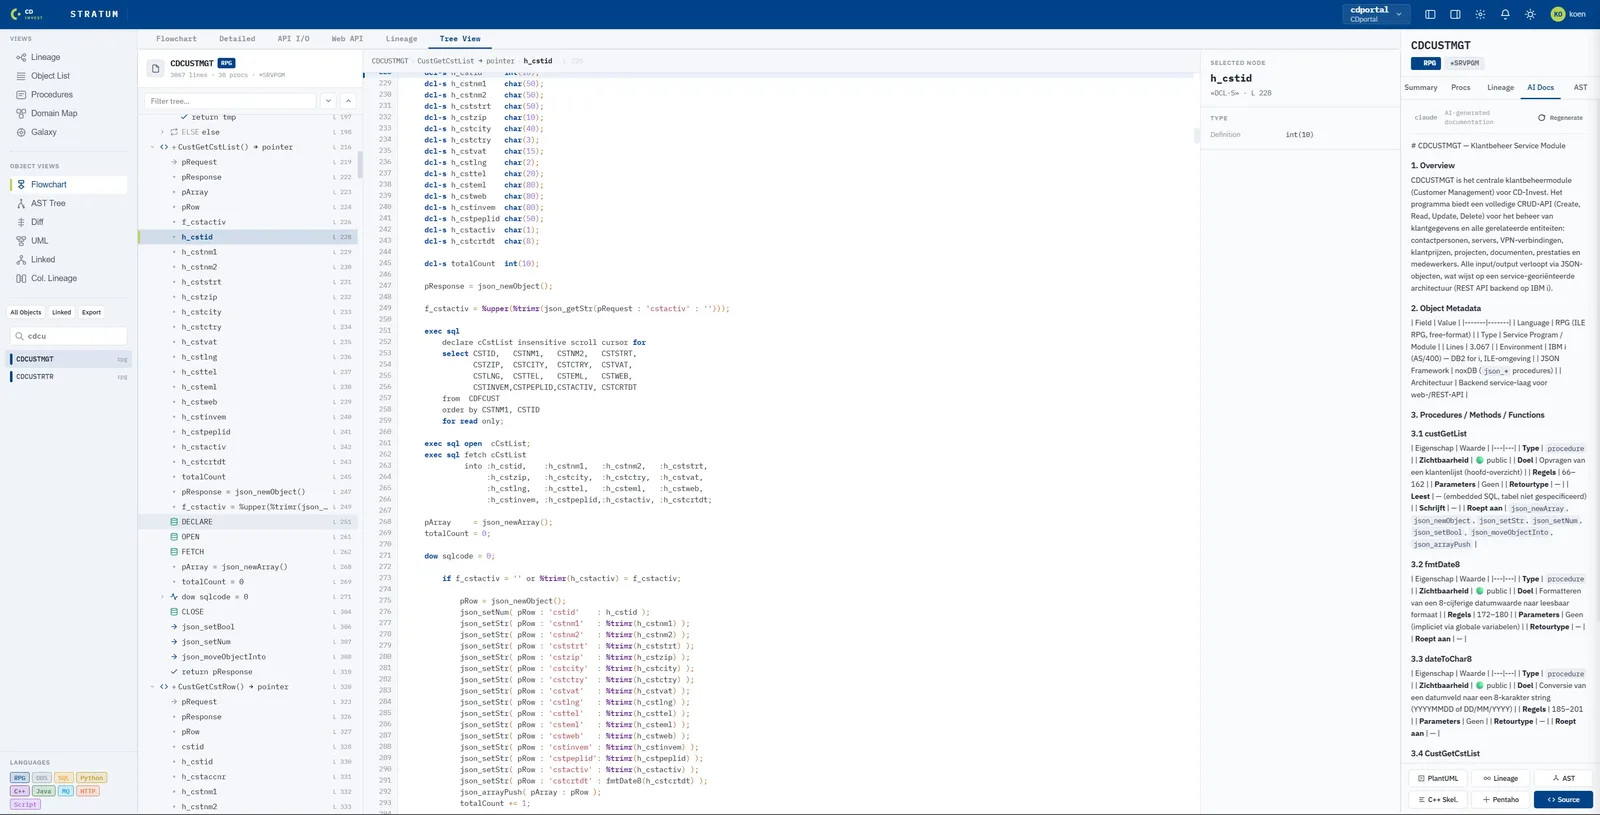The width and height of the screenshot is (1600, 815).
Task: Collapse the CustGetCstRow() tree node
Action: click(x=153, y=687)
